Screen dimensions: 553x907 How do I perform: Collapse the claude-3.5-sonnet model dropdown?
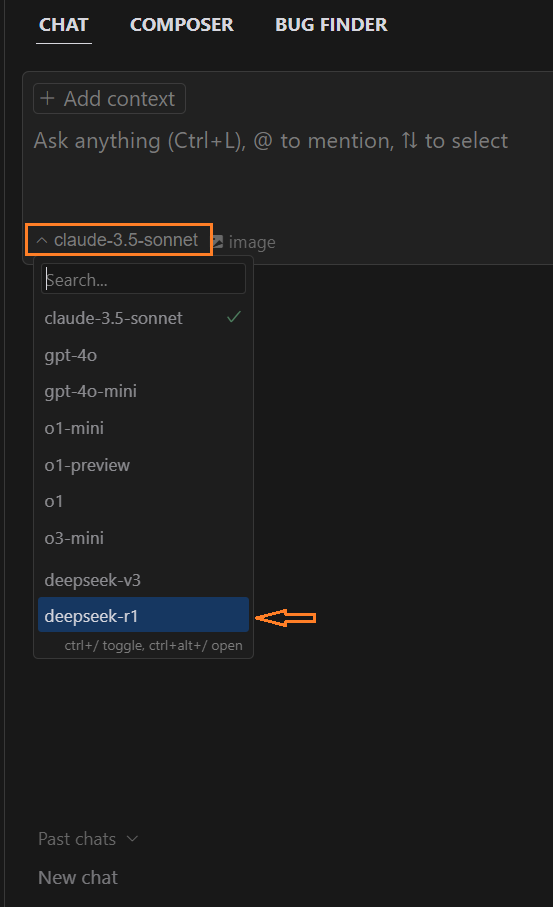[x=119, y=239]
